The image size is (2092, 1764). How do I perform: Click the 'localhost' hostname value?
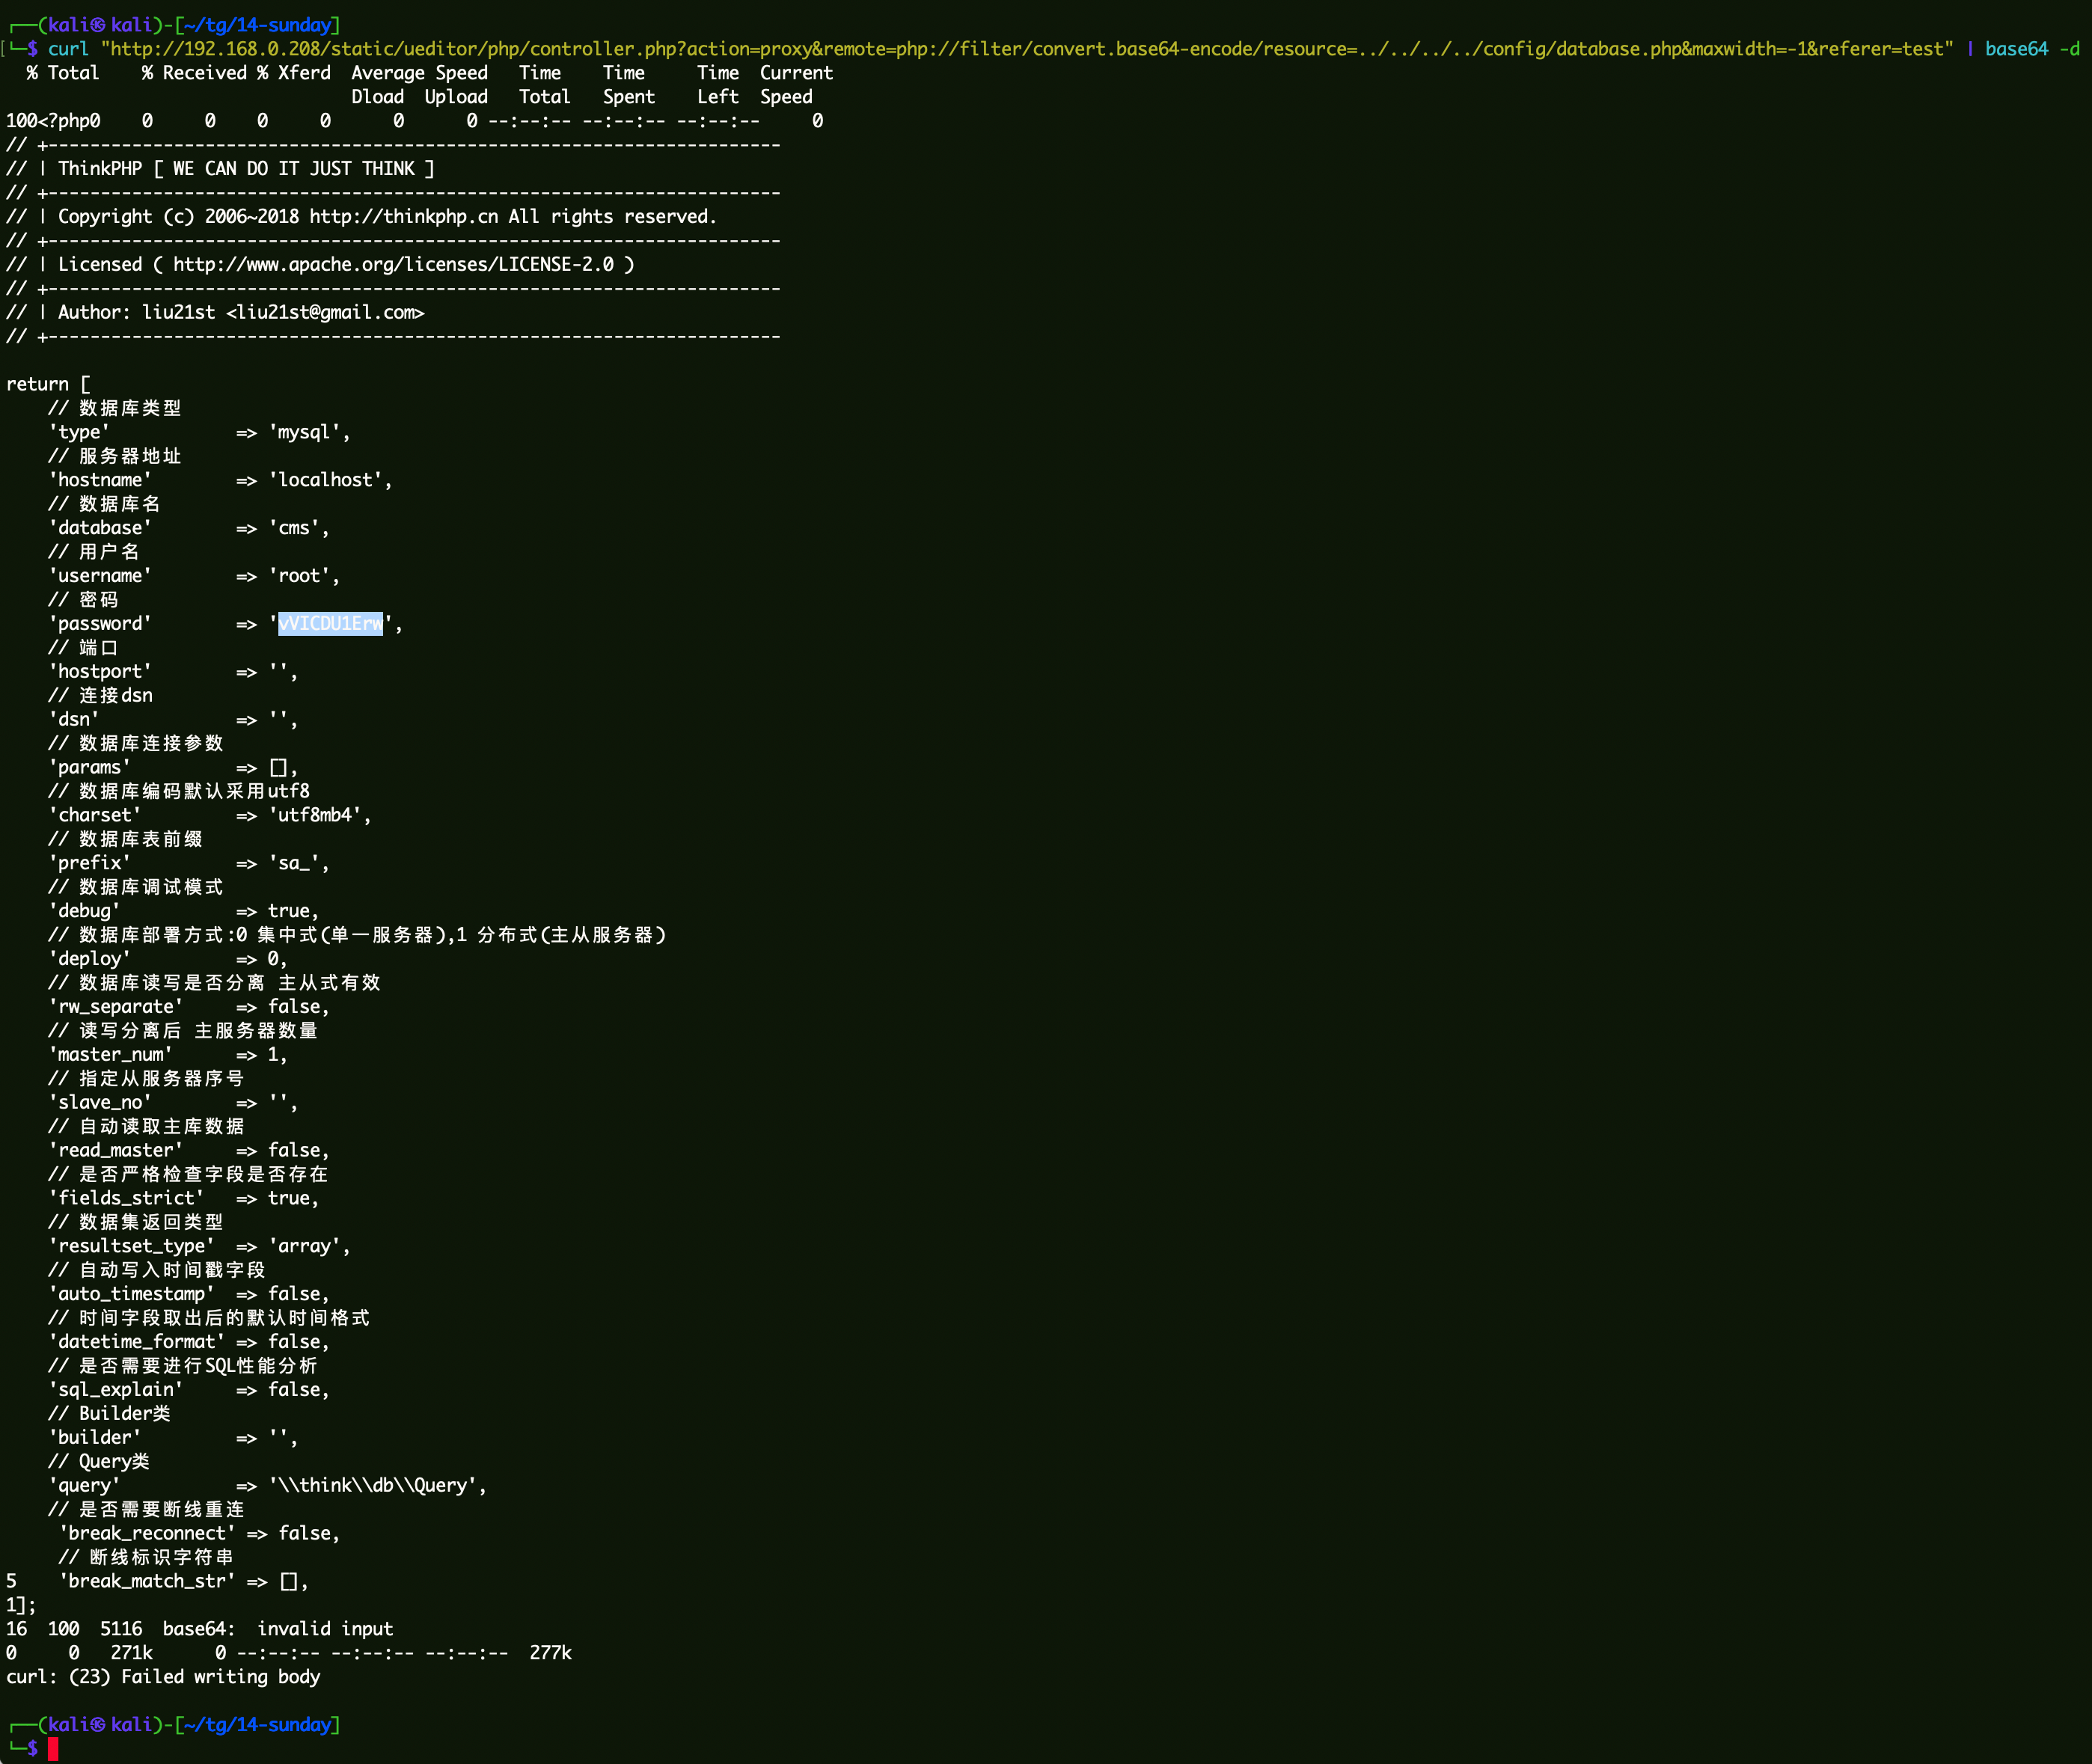(x=325, y=480)
